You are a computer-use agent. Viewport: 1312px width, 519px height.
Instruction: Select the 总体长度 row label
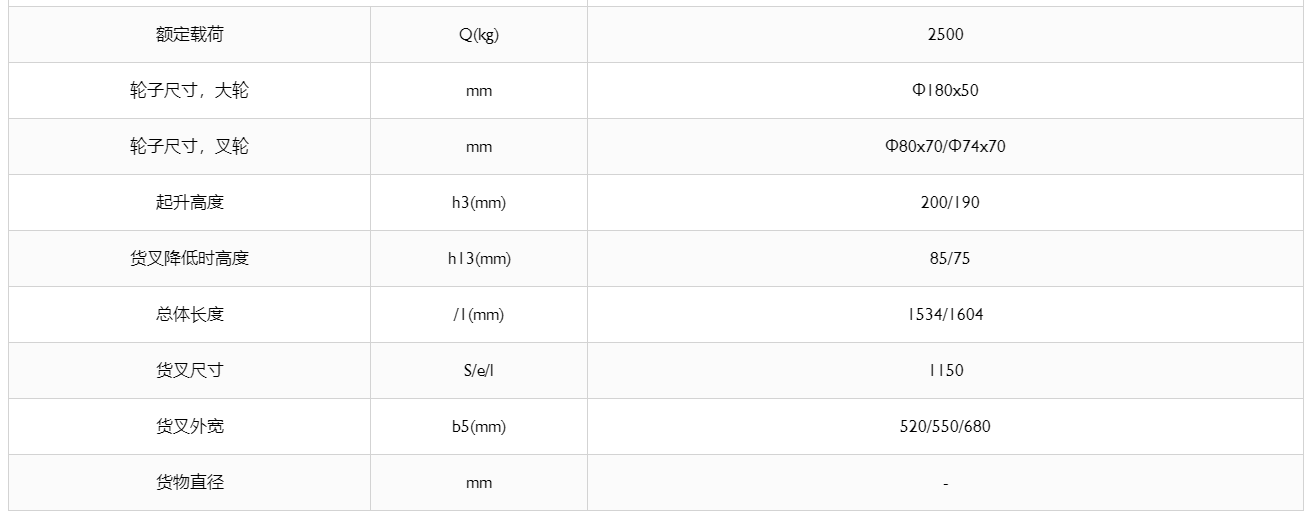[x=189, y=315]
